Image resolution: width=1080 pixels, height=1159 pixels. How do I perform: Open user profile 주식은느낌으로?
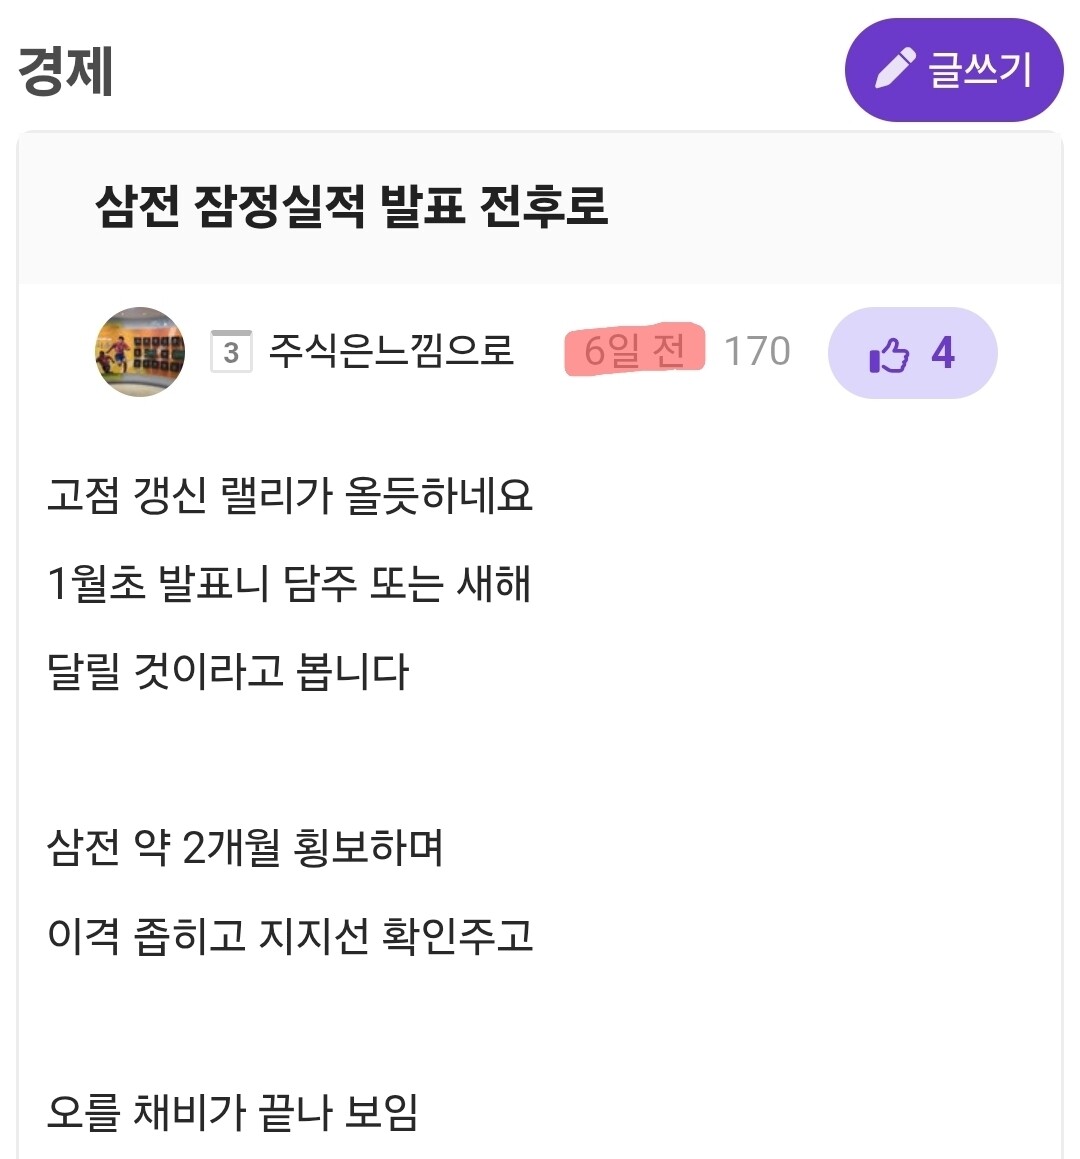pos(390,350)
